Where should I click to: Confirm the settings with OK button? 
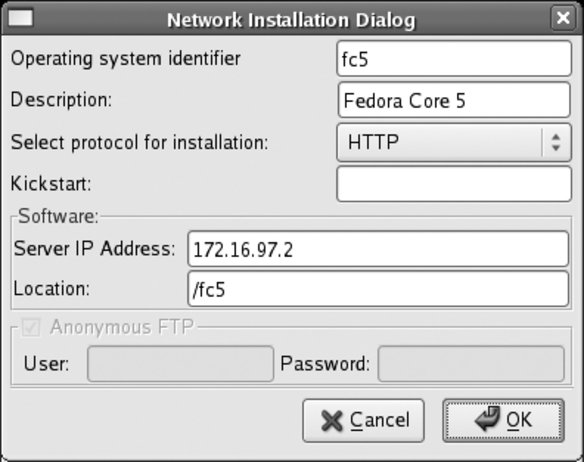point(504,421)
